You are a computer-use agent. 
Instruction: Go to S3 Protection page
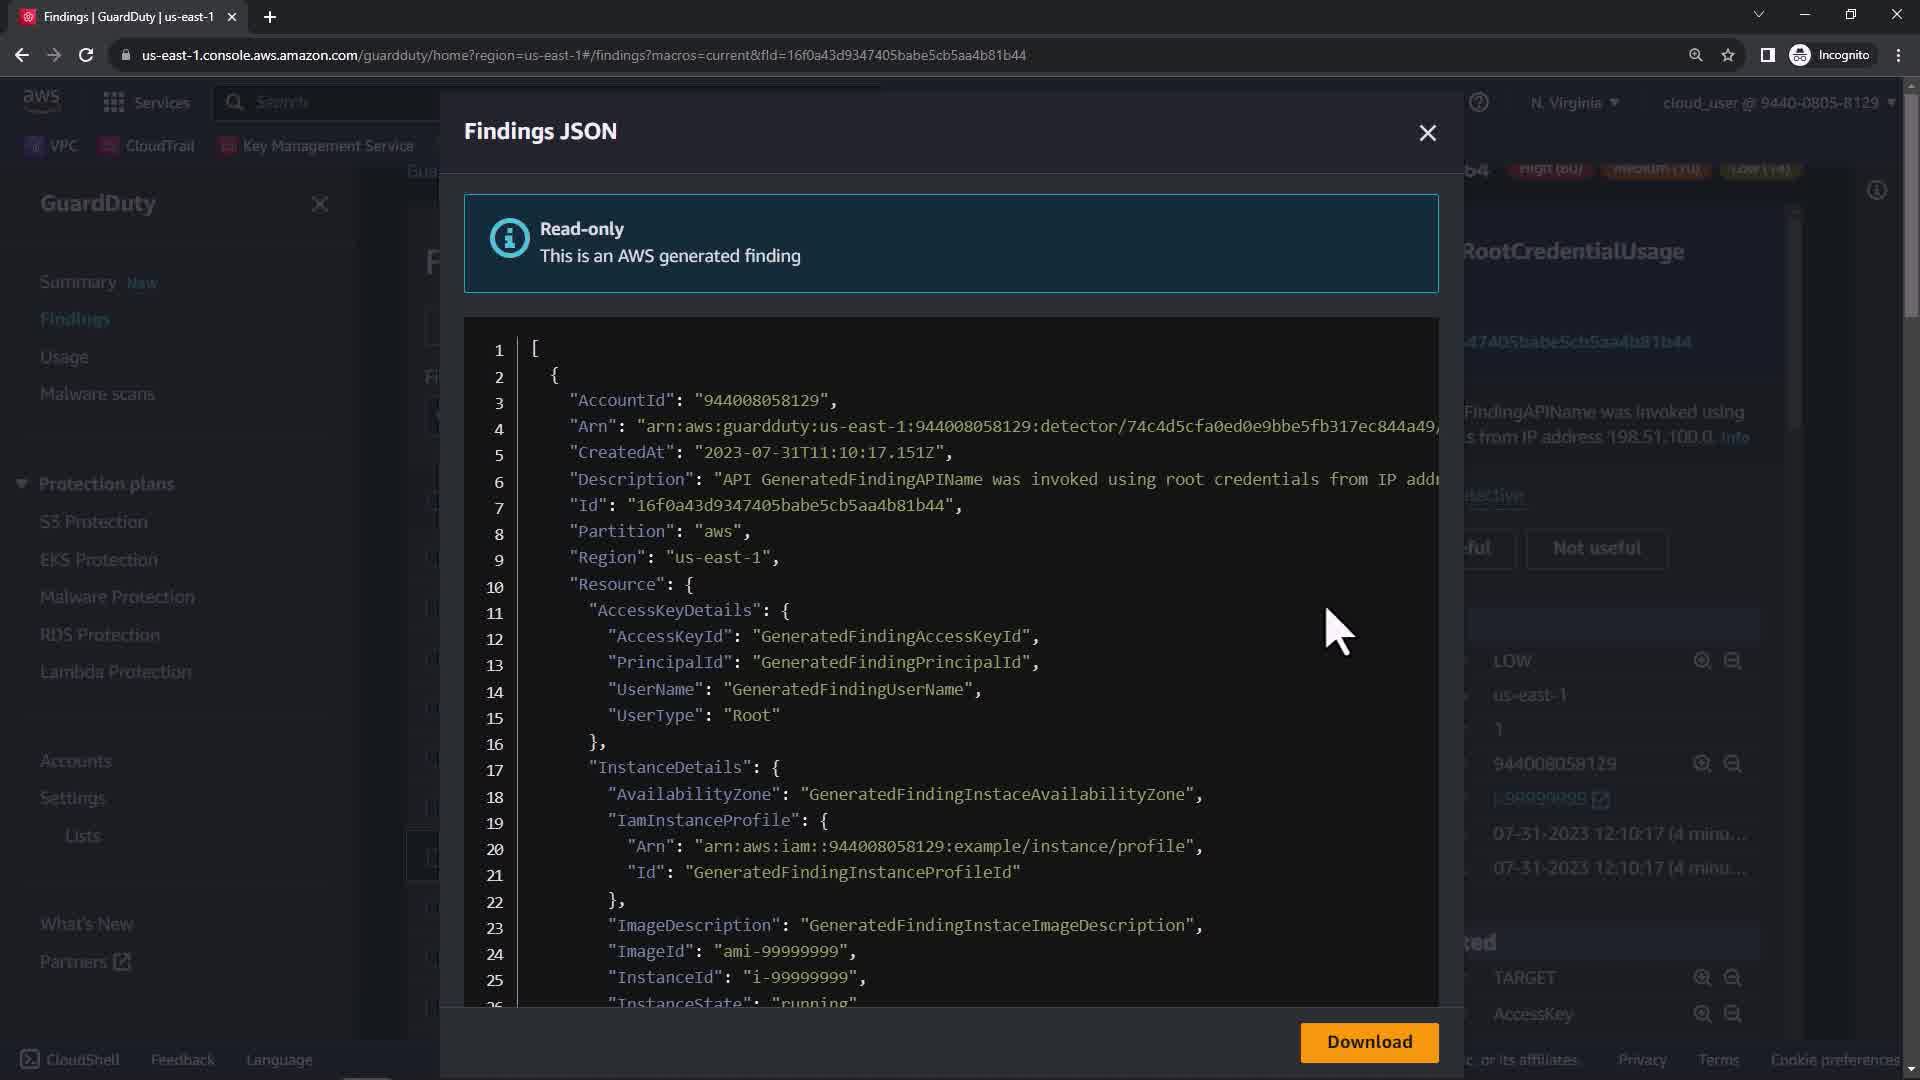pyautogui.click(x=93, y=522)
